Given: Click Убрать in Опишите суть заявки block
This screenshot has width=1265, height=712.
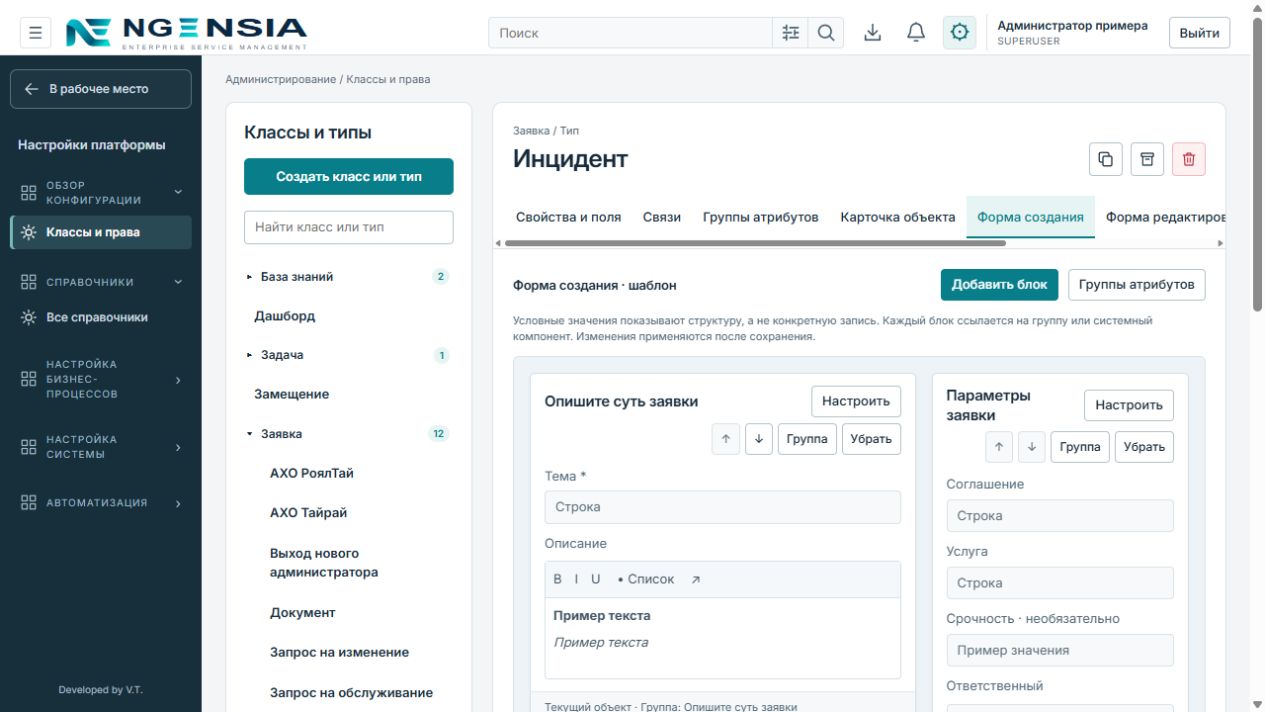Looking at the screenshot, I should click(871, 439).
